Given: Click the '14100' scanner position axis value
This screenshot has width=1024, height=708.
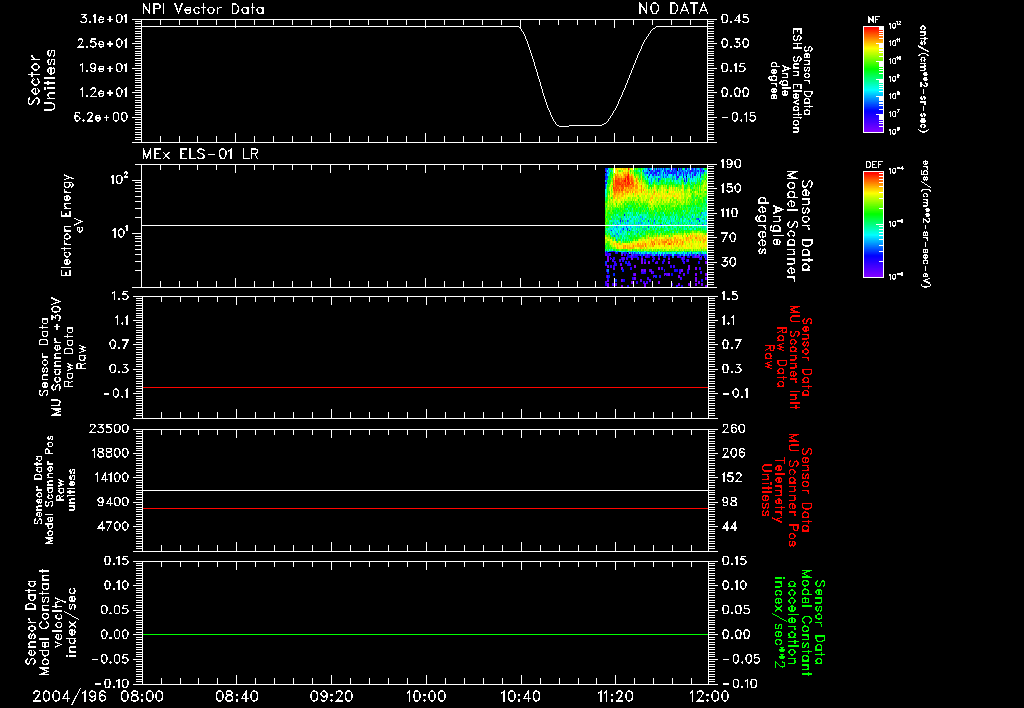Looking at the screenshot, I should pos(109,477).
